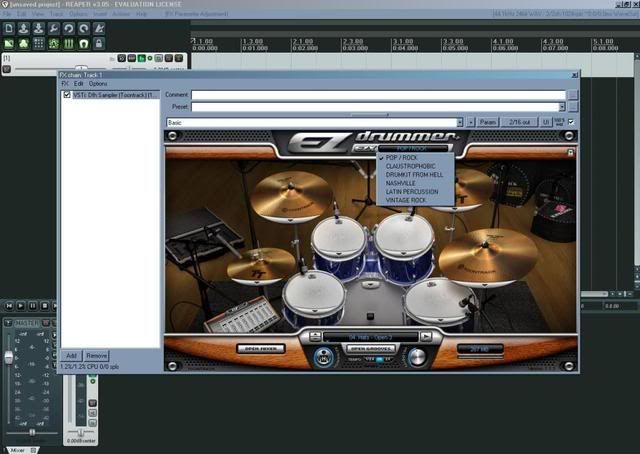
Task: Click the 2/16 out routing button
Action: 519,122
